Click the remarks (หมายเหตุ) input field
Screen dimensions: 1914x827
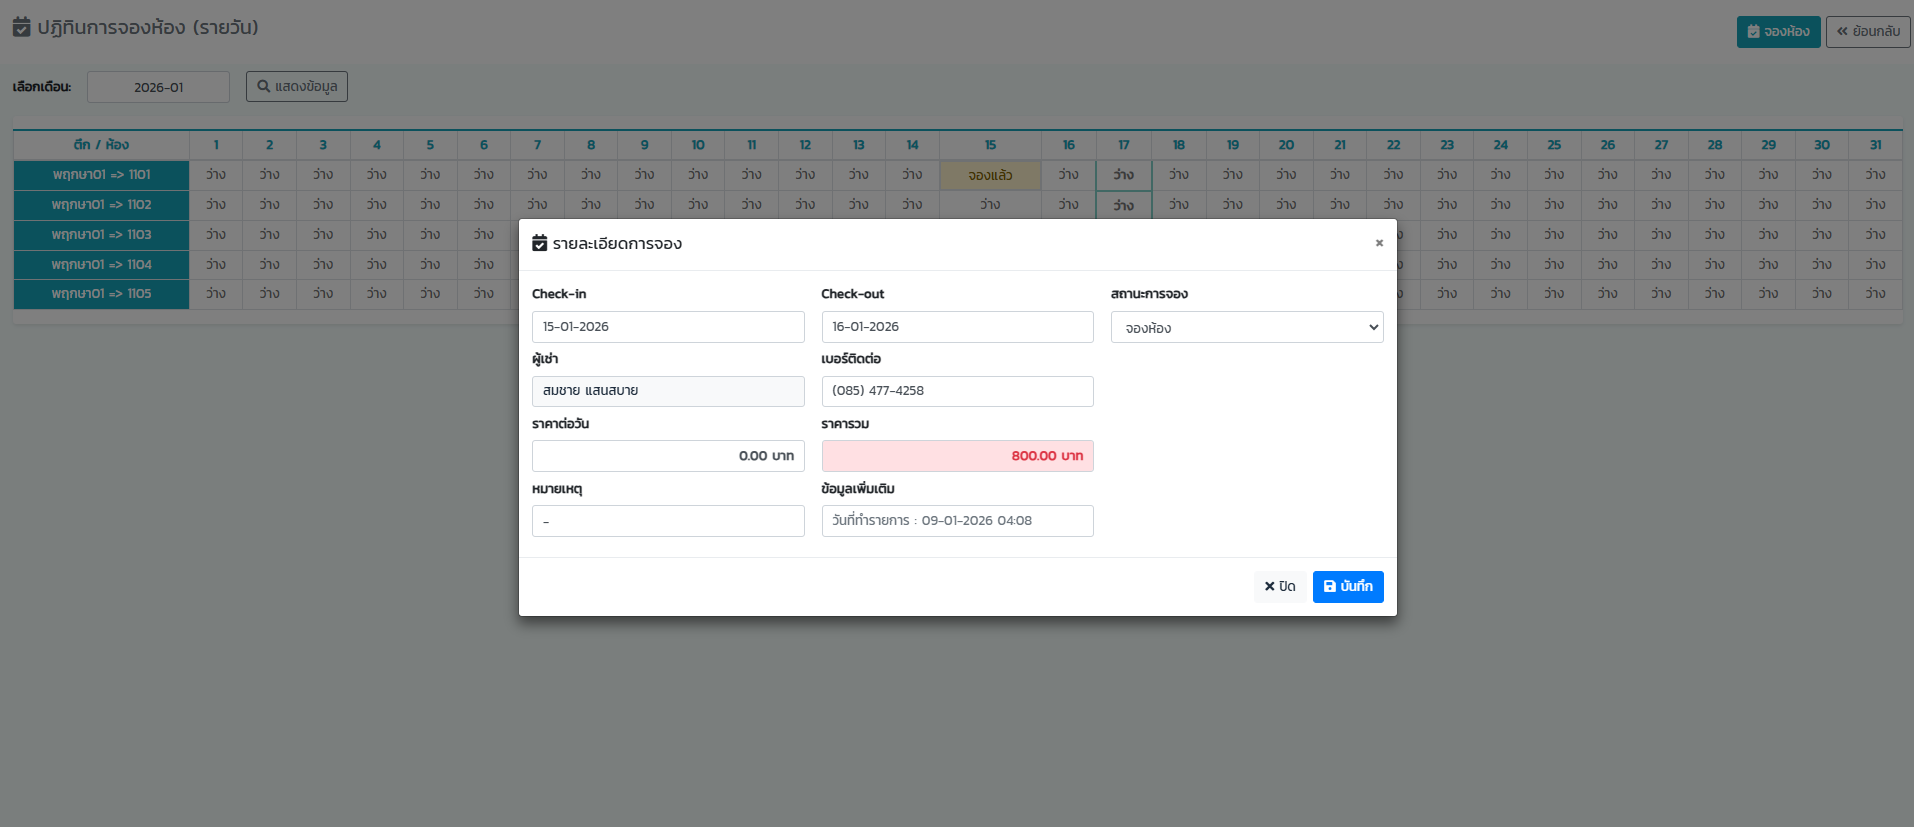coord(668,521)
